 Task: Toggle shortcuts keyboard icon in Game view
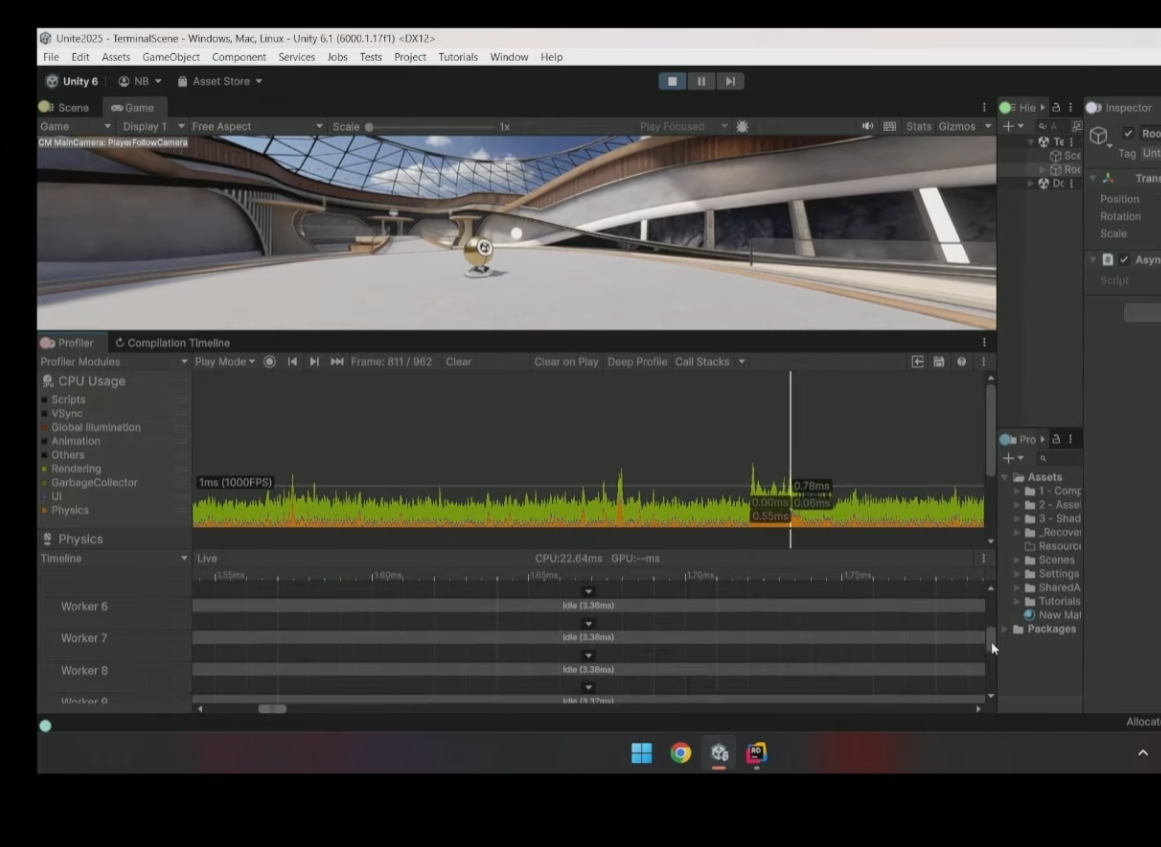890,126
